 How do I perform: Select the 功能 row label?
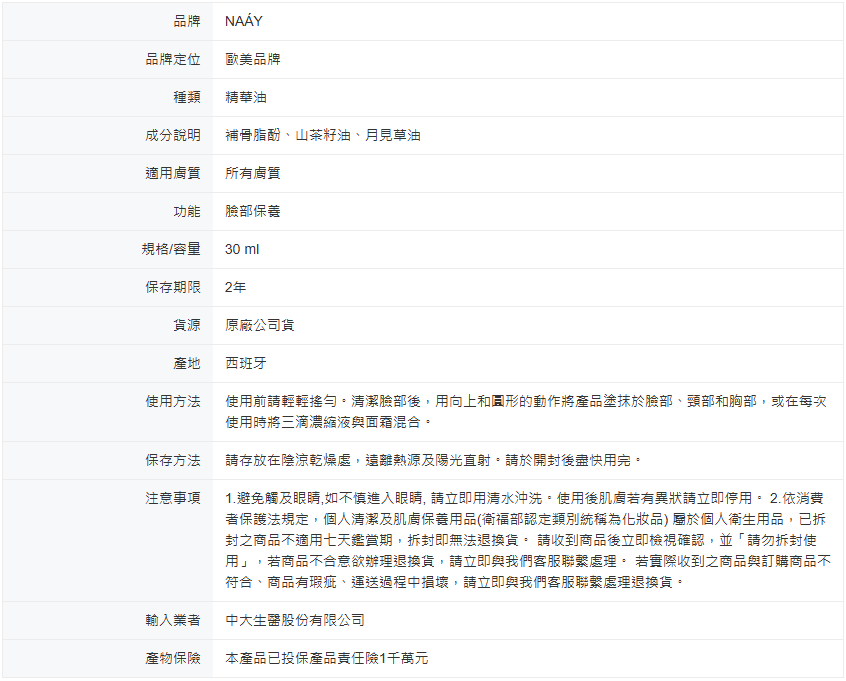pos(187,211)
